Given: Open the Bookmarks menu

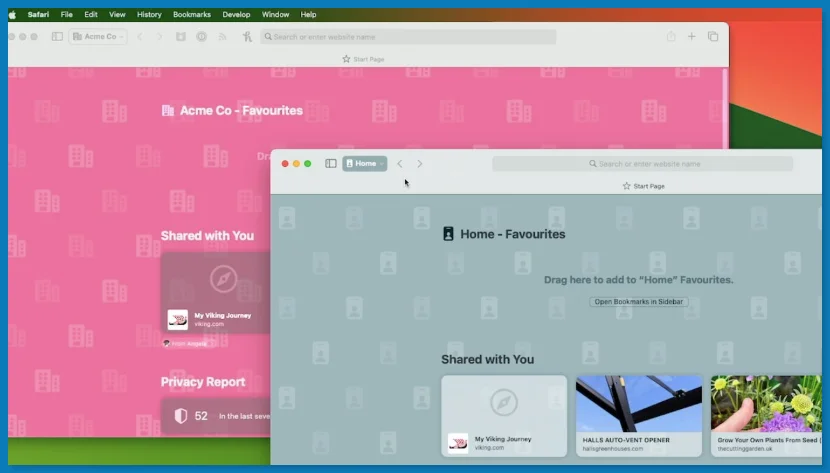Looking at the screenshot, I should (192, 14).
